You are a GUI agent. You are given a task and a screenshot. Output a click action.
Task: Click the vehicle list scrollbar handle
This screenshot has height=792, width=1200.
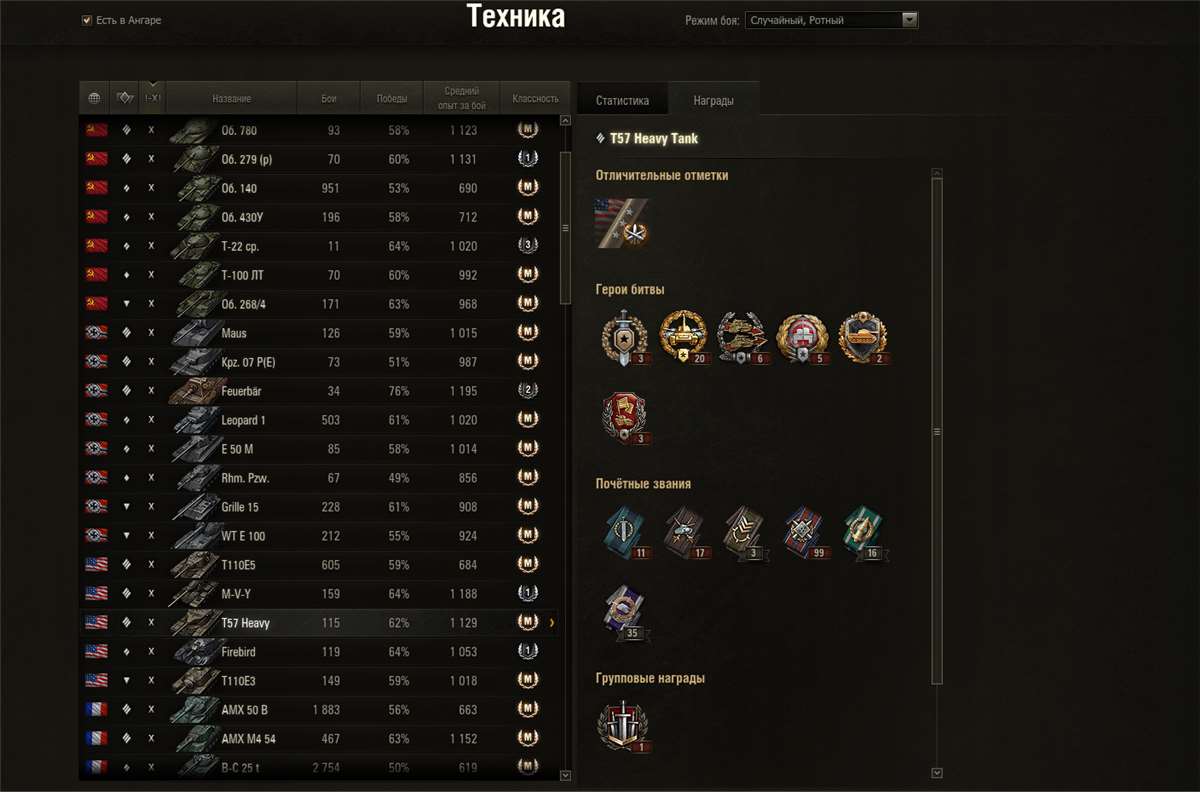point(565,228)
